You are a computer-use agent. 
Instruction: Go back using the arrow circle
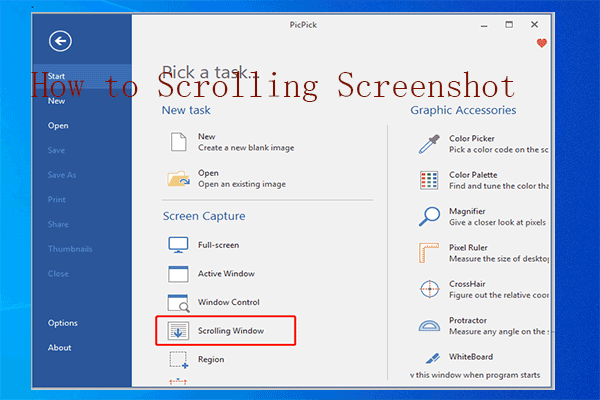[x=60, y=41]
